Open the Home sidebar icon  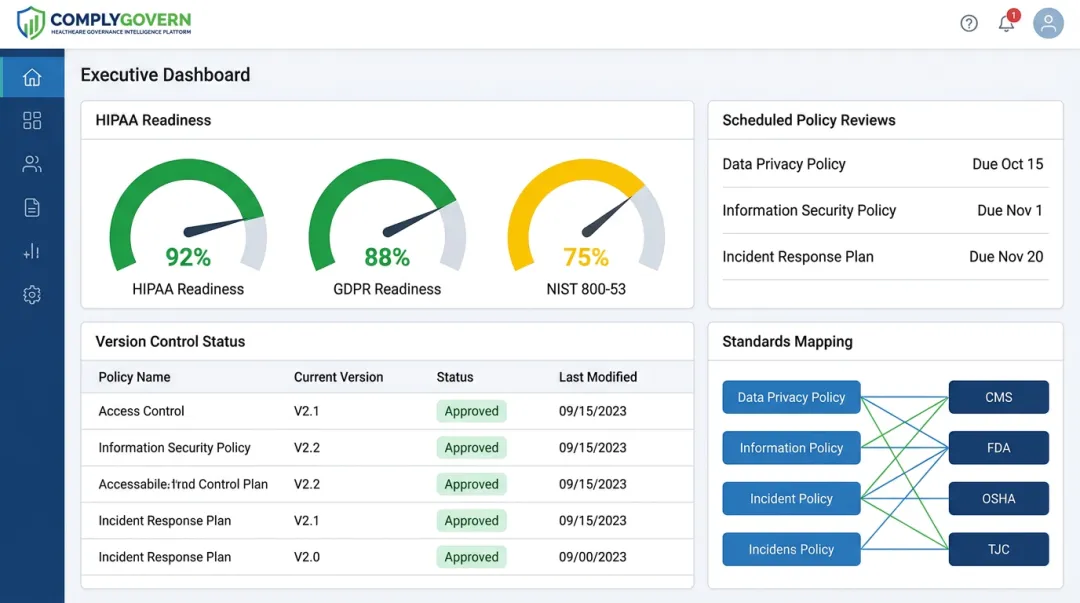[x=32, y=77]
